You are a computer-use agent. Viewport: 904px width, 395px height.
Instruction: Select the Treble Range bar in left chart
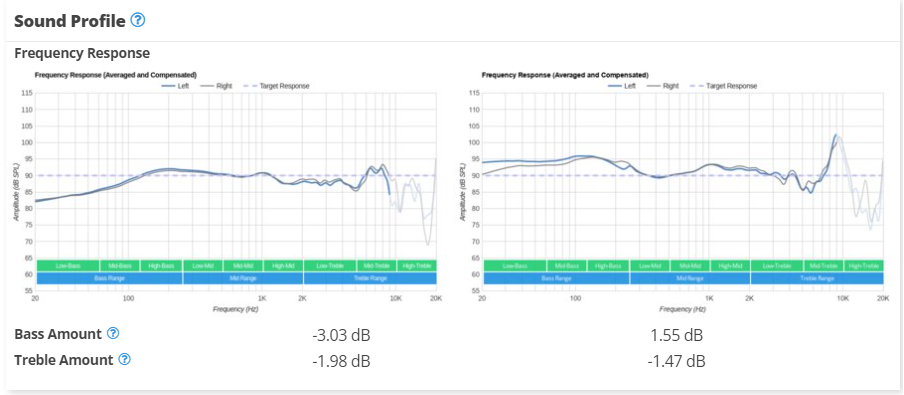[370, 278]
